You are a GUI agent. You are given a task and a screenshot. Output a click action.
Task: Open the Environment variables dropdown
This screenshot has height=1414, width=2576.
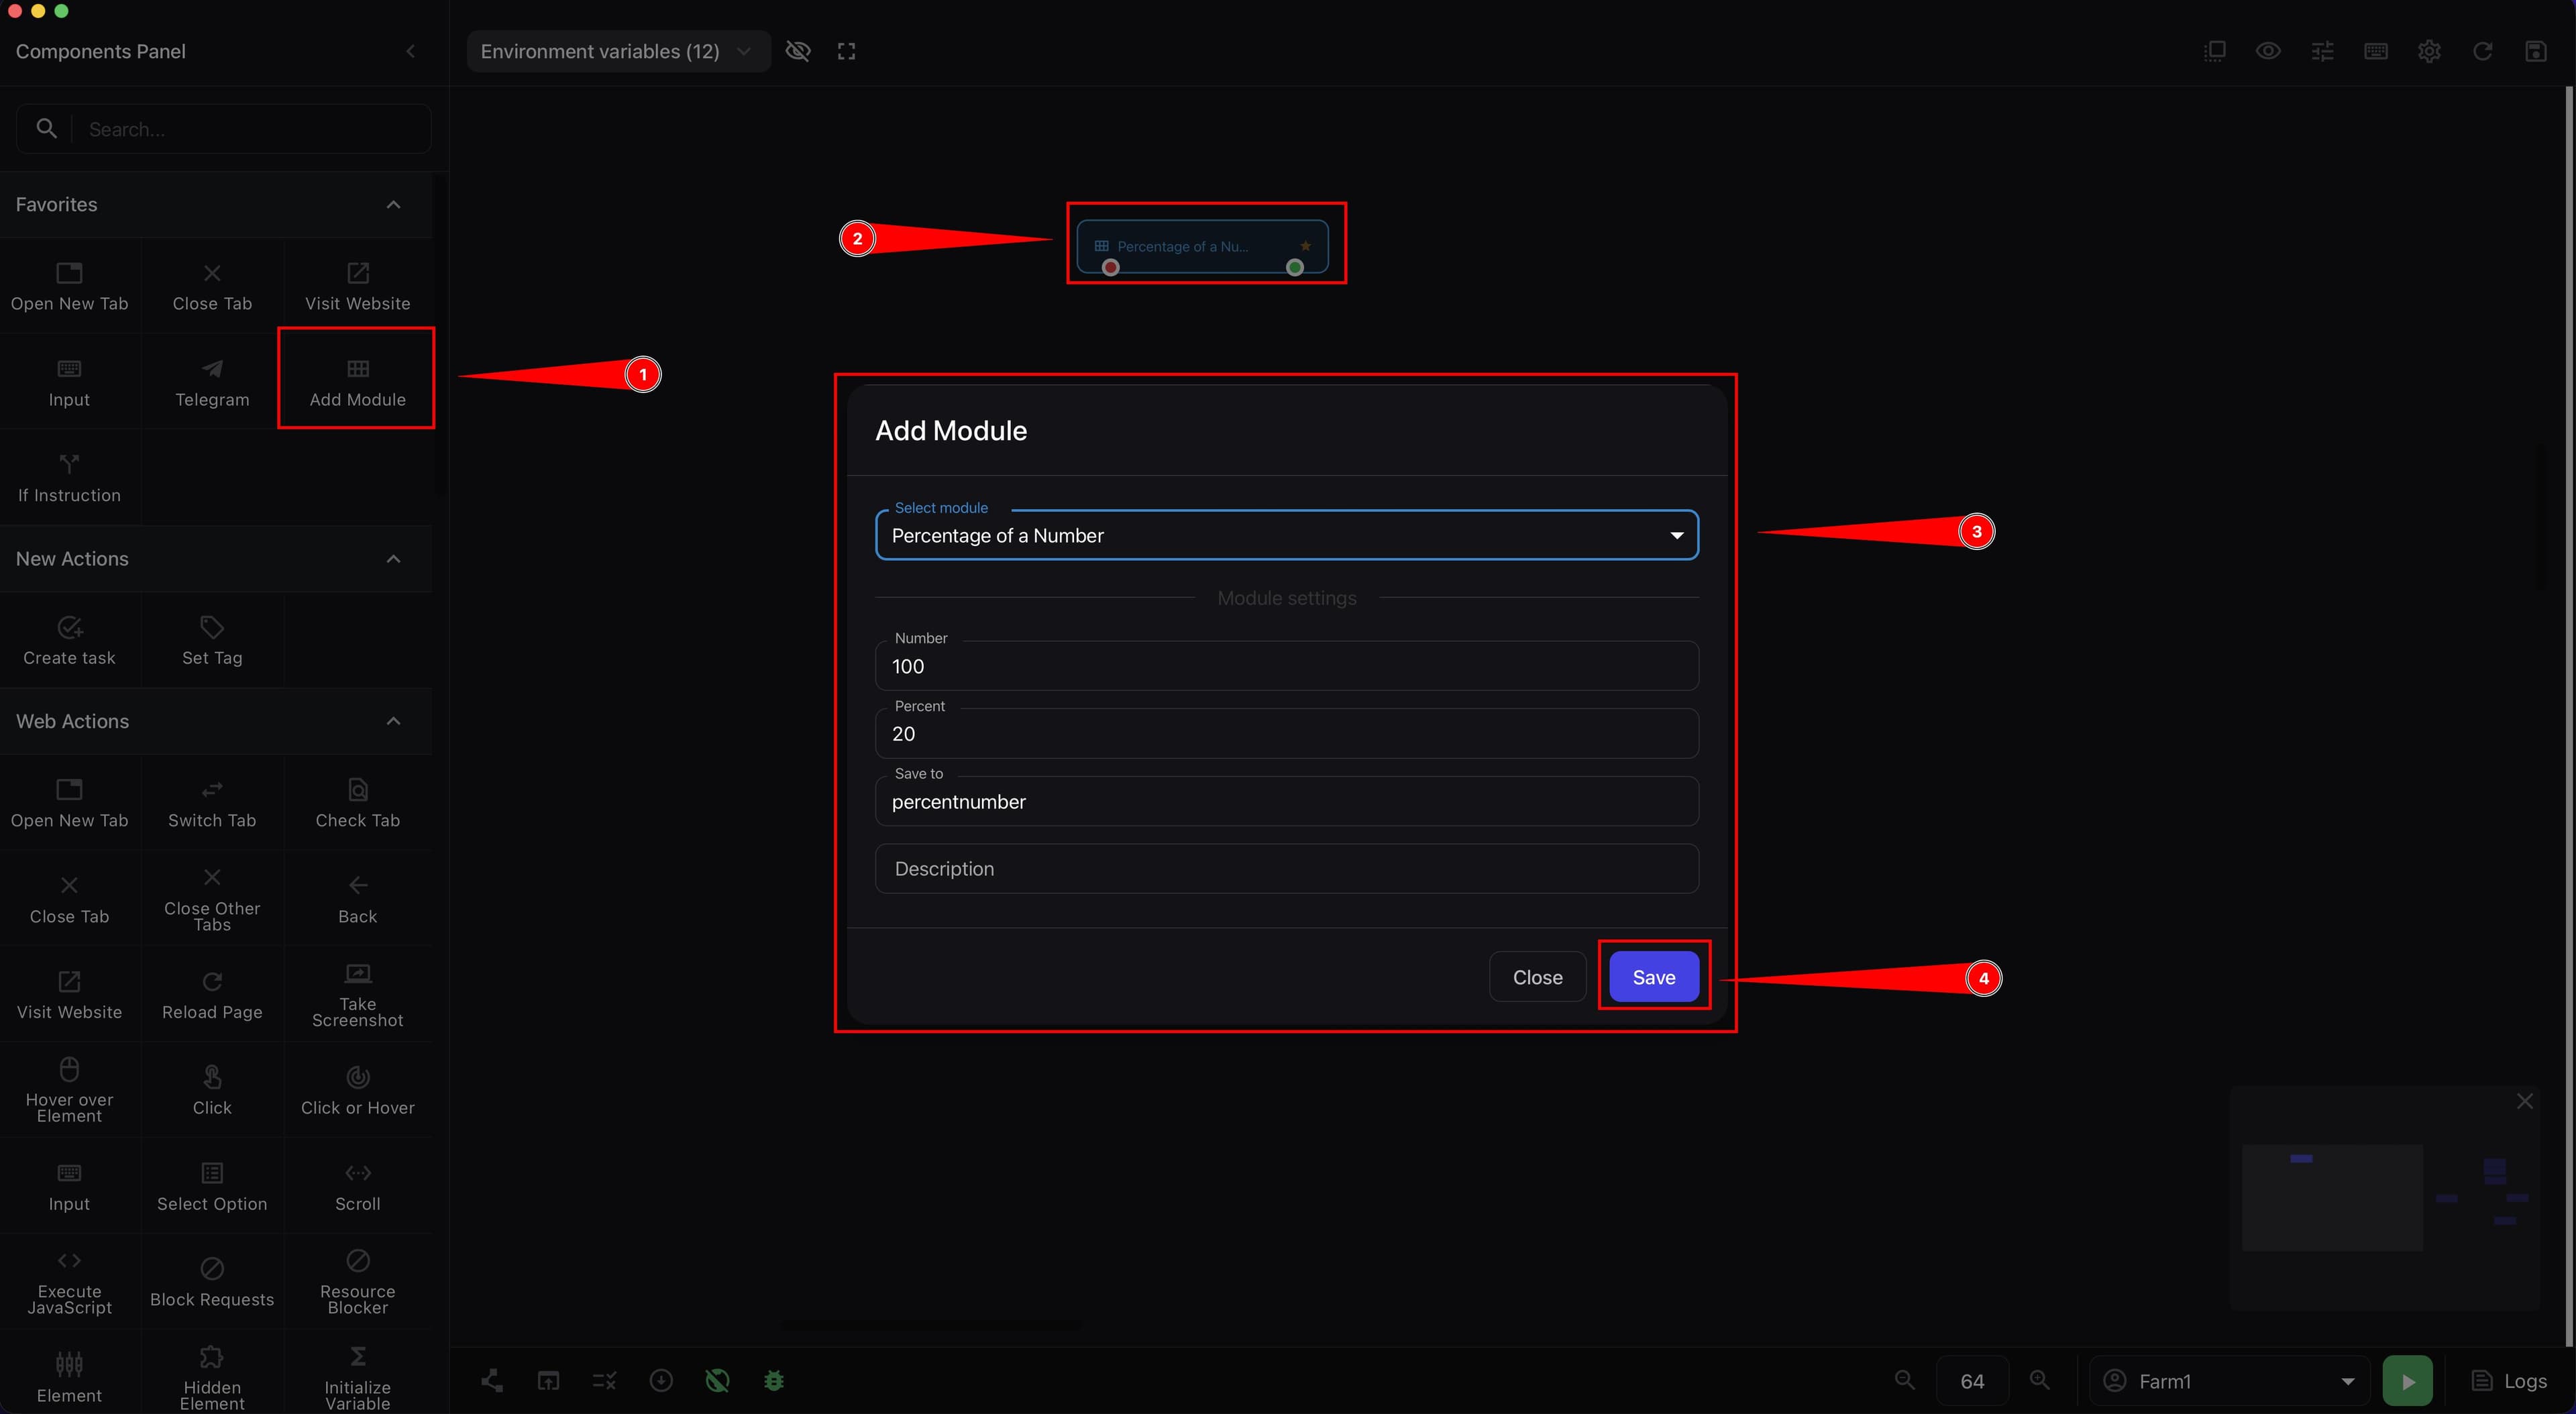(617, 51)
